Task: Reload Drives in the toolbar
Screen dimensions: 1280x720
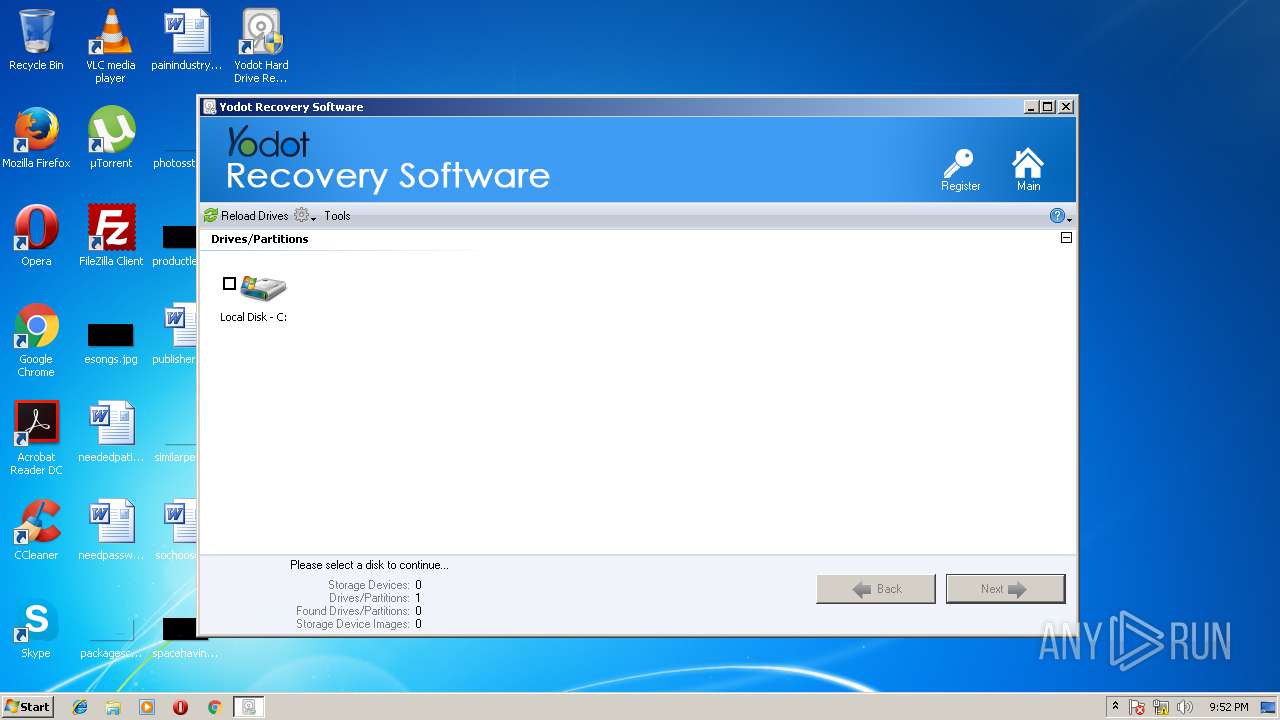Action: (246, 216)
